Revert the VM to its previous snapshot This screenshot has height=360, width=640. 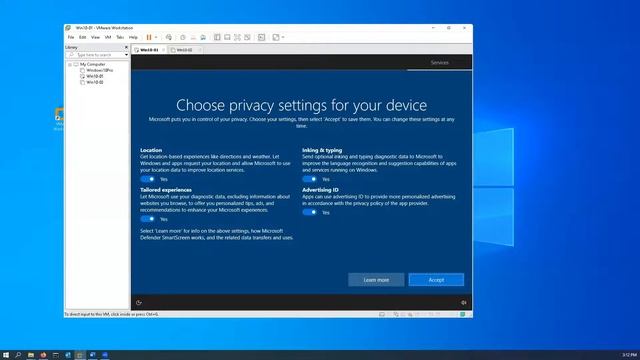click(x=193, y=37)
